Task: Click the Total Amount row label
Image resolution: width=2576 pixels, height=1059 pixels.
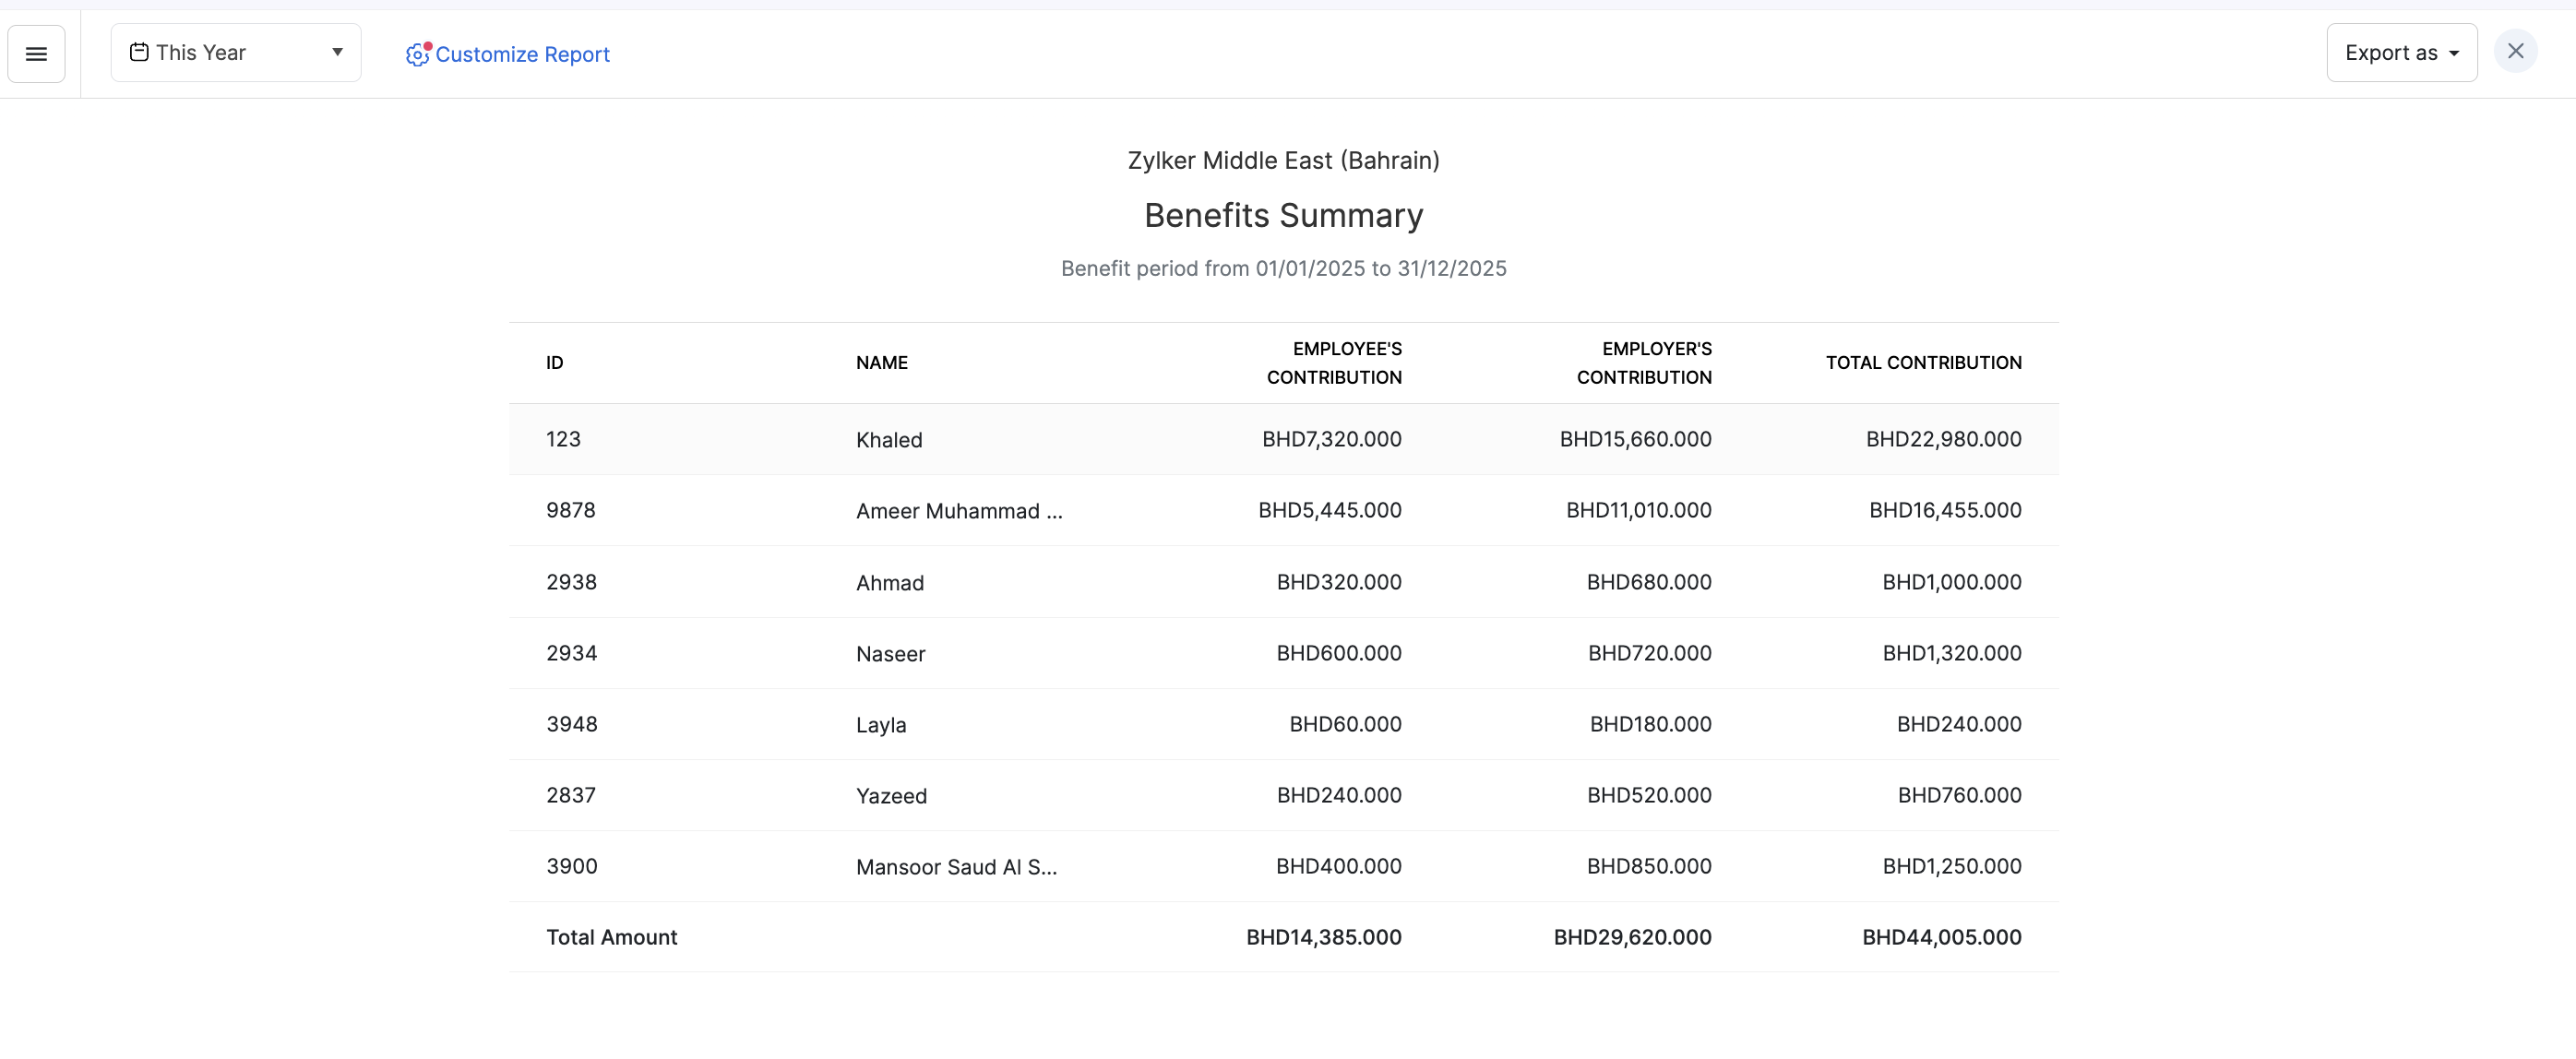Action: (x=611, y=937)
